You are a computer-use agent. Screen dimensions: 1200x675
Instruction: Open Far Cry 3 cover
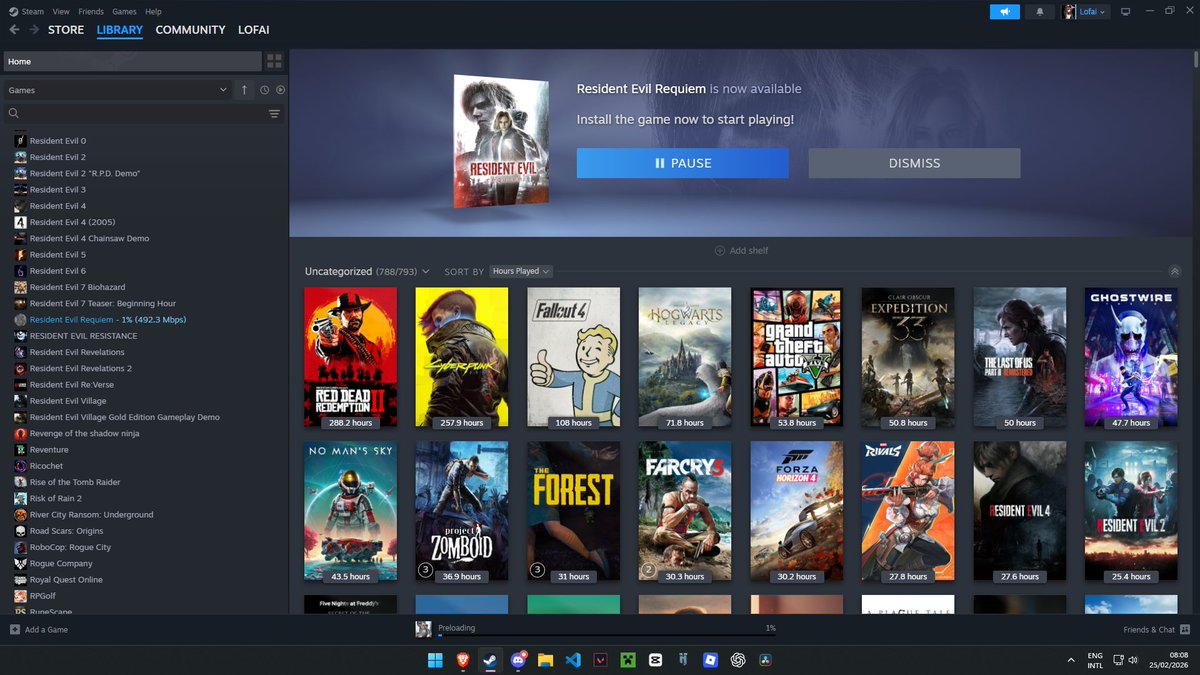pos(685,511)
